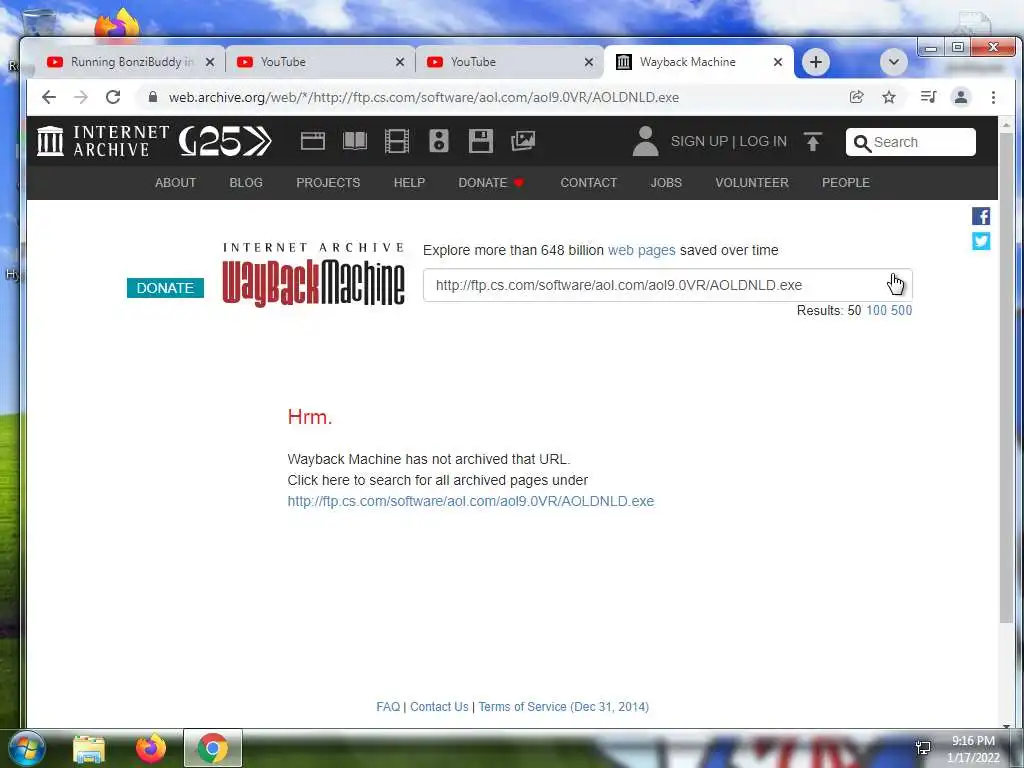The image size is (1024, 768).
Task: Open the Software floppy disk icon
Action: pyautogui.click(x=481, y=141)
